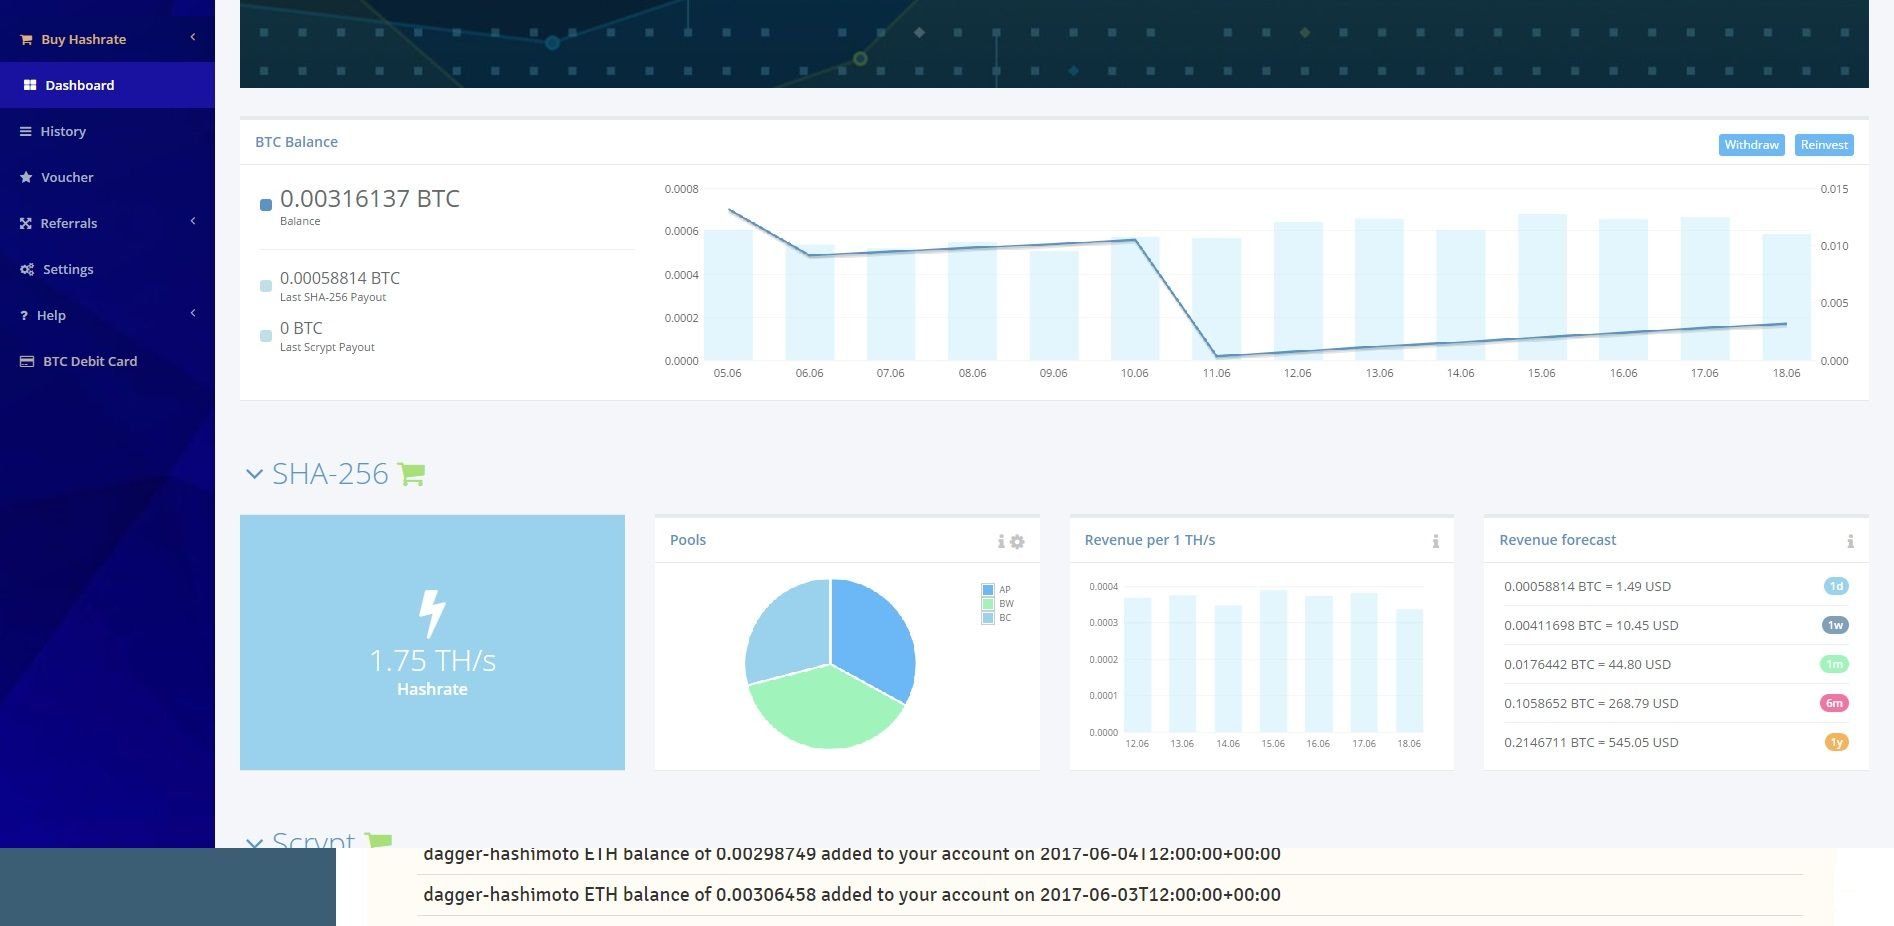The height and width of the screenshot is (926, 1894).
Task: Click the 11.06 bar in BTC chart
Action: coord(1216,299)
